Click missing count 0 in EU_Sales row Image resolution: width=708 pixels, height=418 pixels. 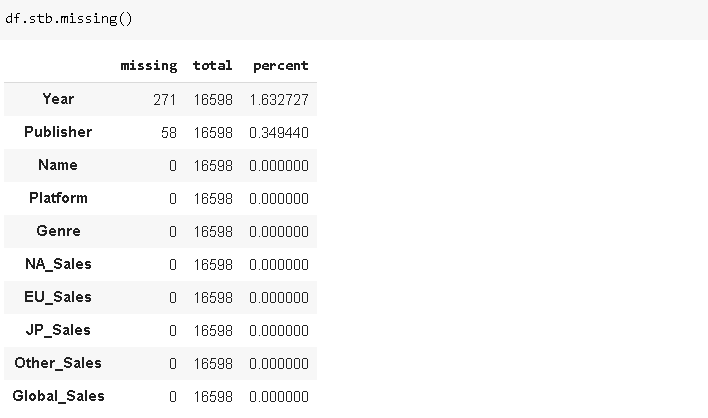[x=172, y=297]
